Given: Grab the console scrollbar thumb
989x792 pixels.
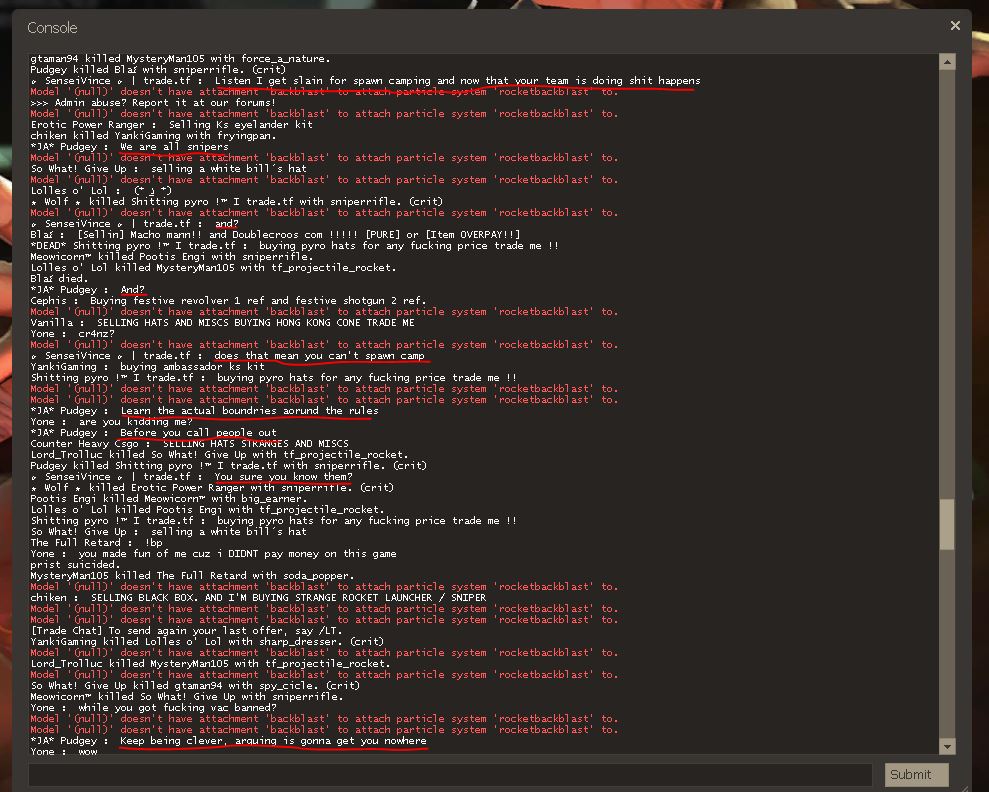Looking at the screenshot, I should pos(947,523).
